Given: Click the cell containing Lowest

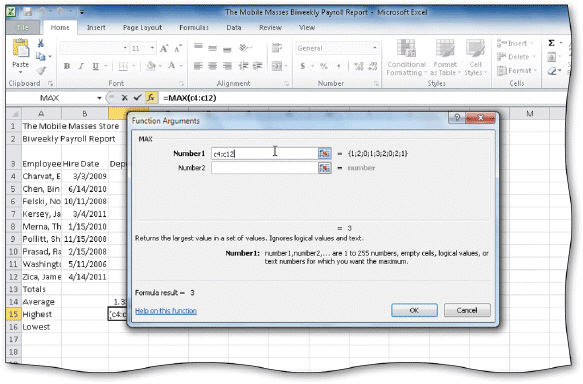Looking at the screenshot, I should pos(41,327).
